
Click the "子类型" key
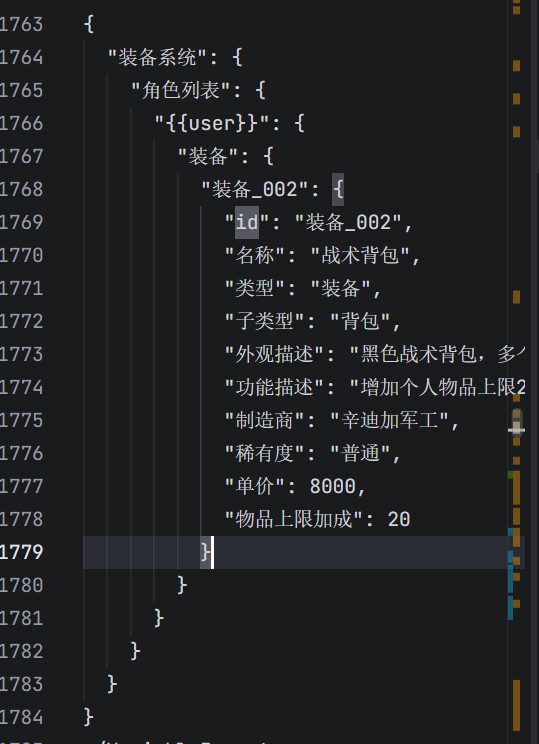264,322
